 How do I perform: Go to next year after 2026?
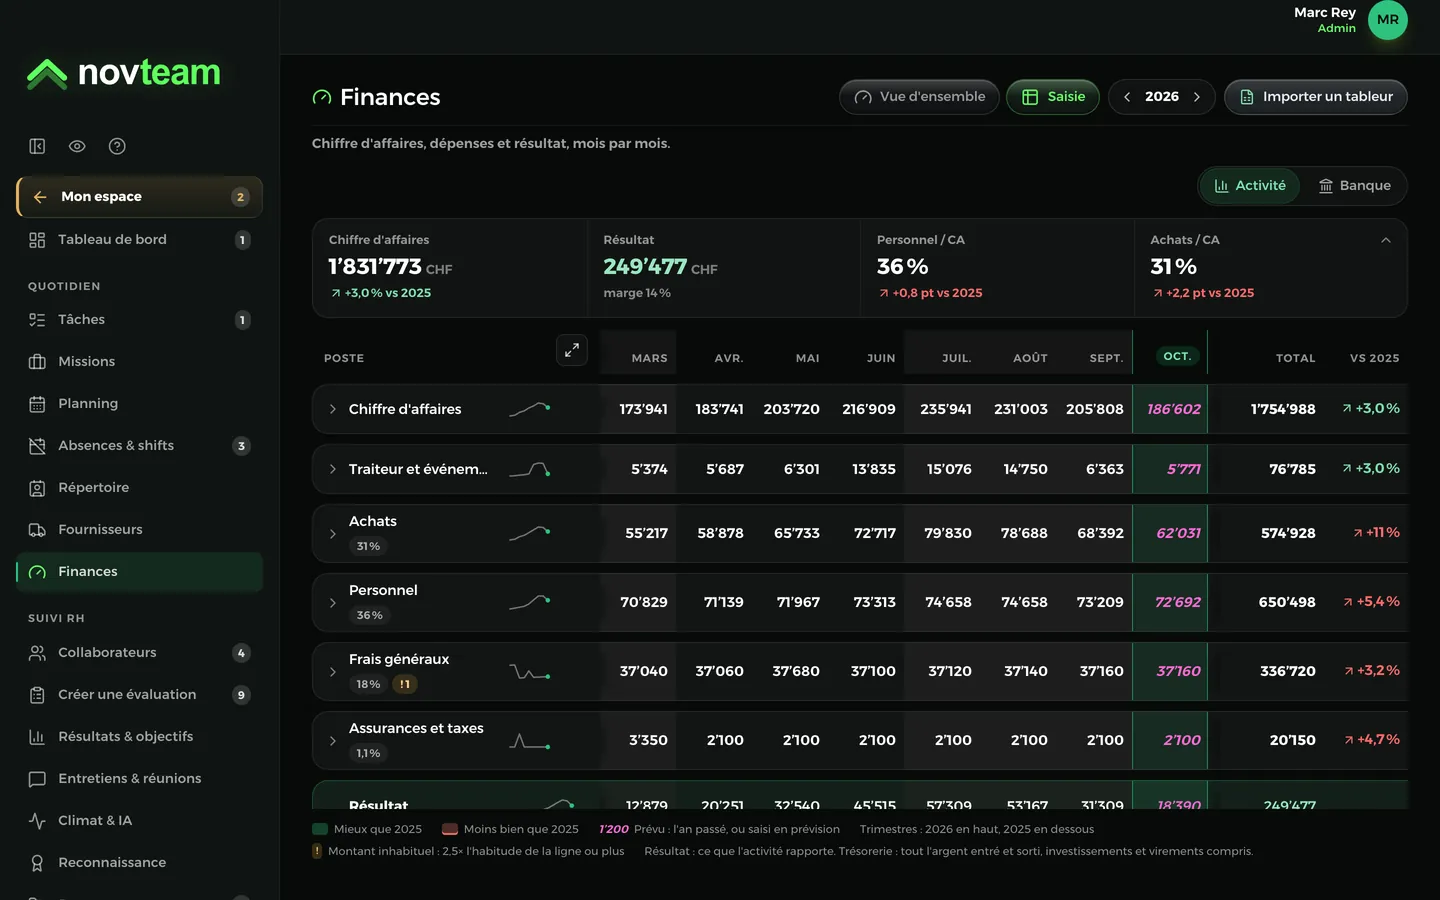click(x=1197, y=97)
